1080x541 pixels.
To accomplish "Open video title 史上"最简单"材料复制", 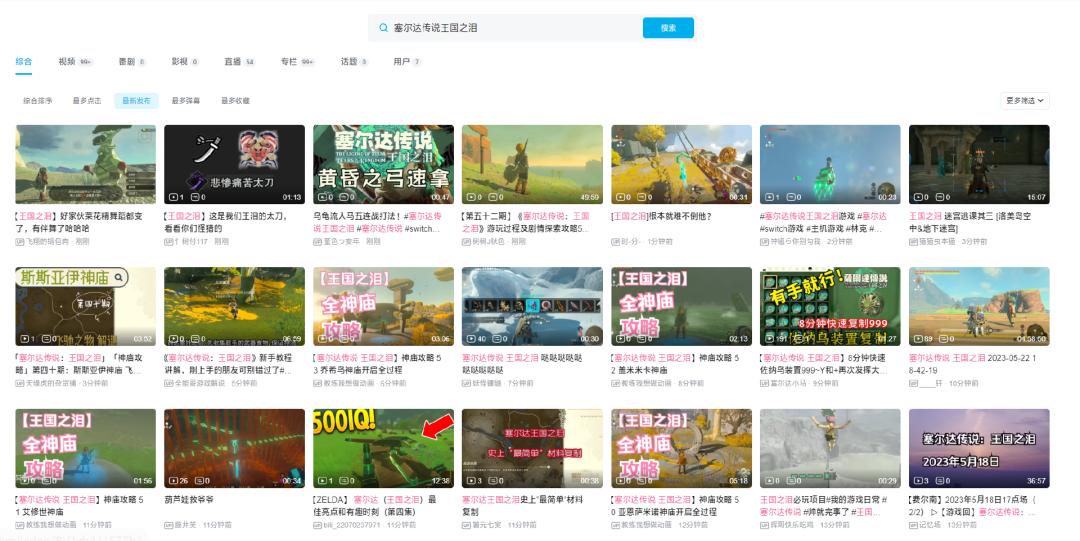I will [x=523, y=506].
